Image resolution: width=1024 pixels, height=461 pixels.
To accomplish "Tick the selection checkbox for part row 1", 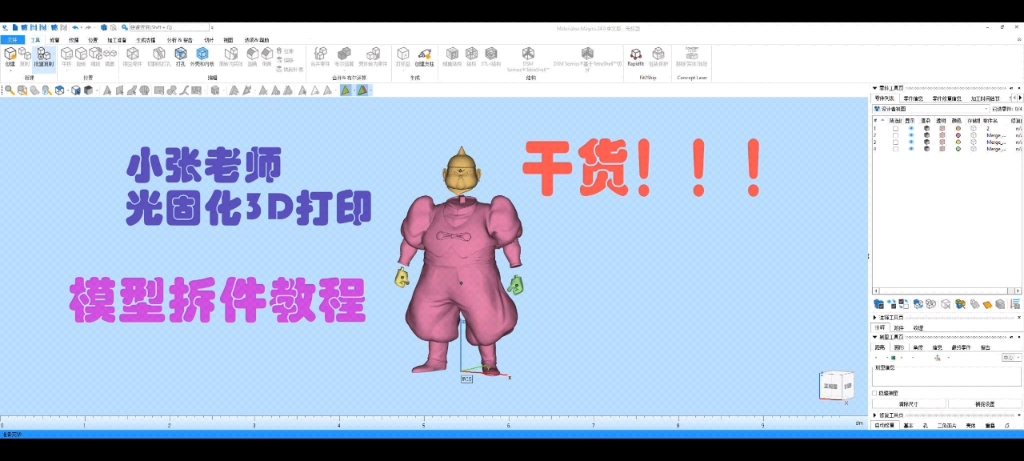I will (895, 129).
